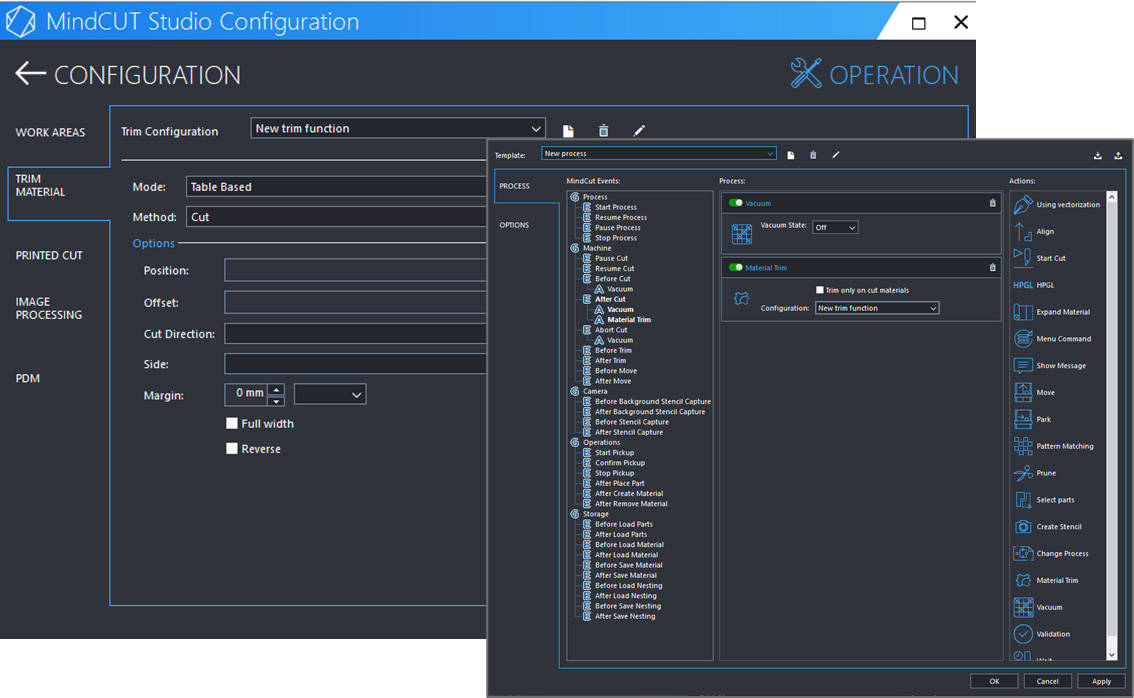Viewport: 1134px width, 698px height.
Task: Select the Vacuum icon in Actions list
Action: coord(1023,607)
